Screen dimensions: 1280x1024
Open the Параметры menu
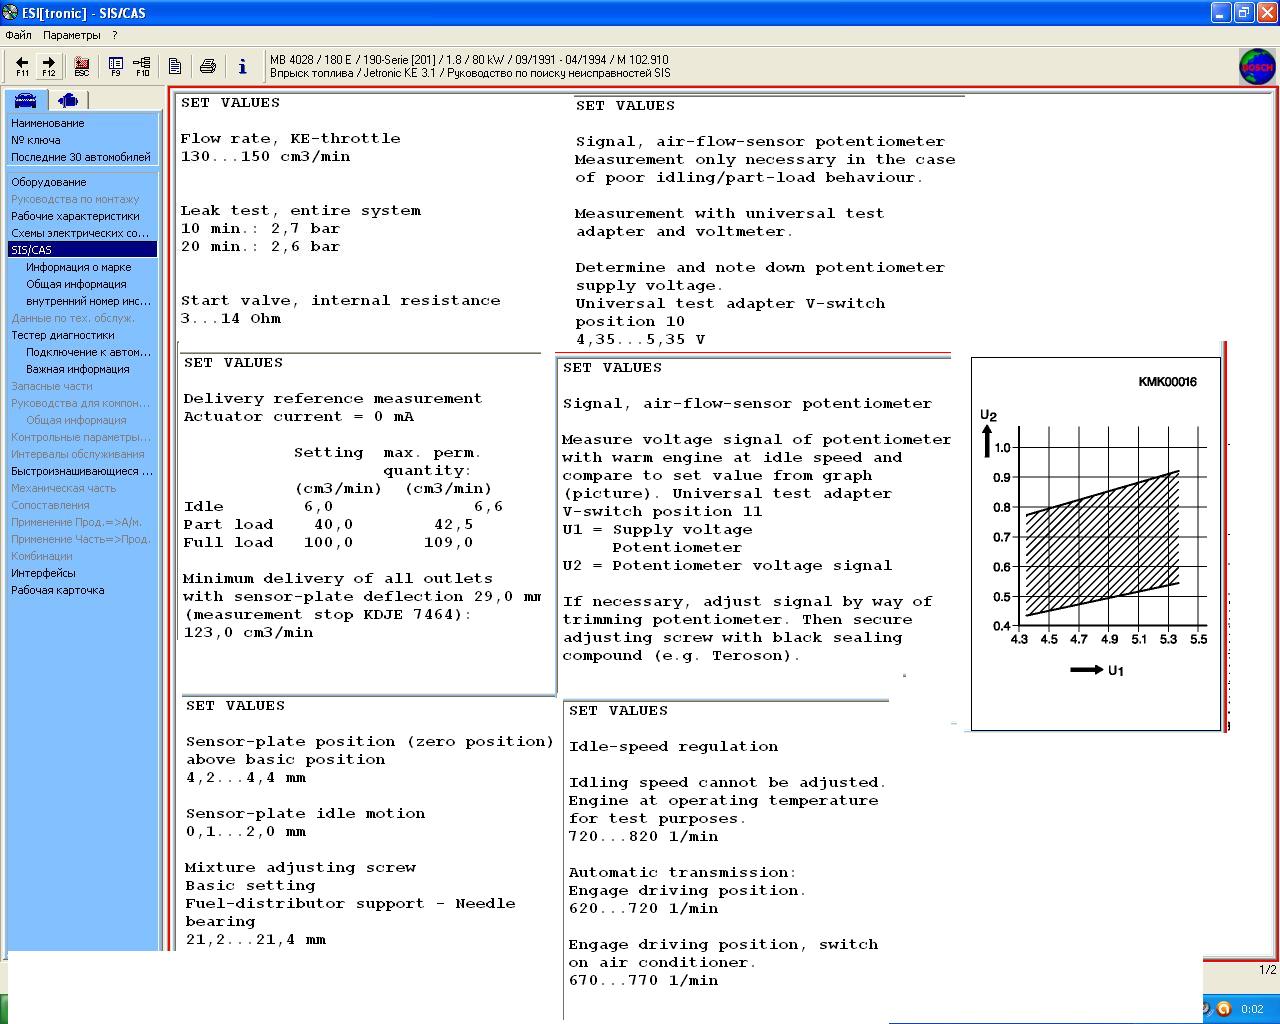pyautogui.click(x=72, y=35)
